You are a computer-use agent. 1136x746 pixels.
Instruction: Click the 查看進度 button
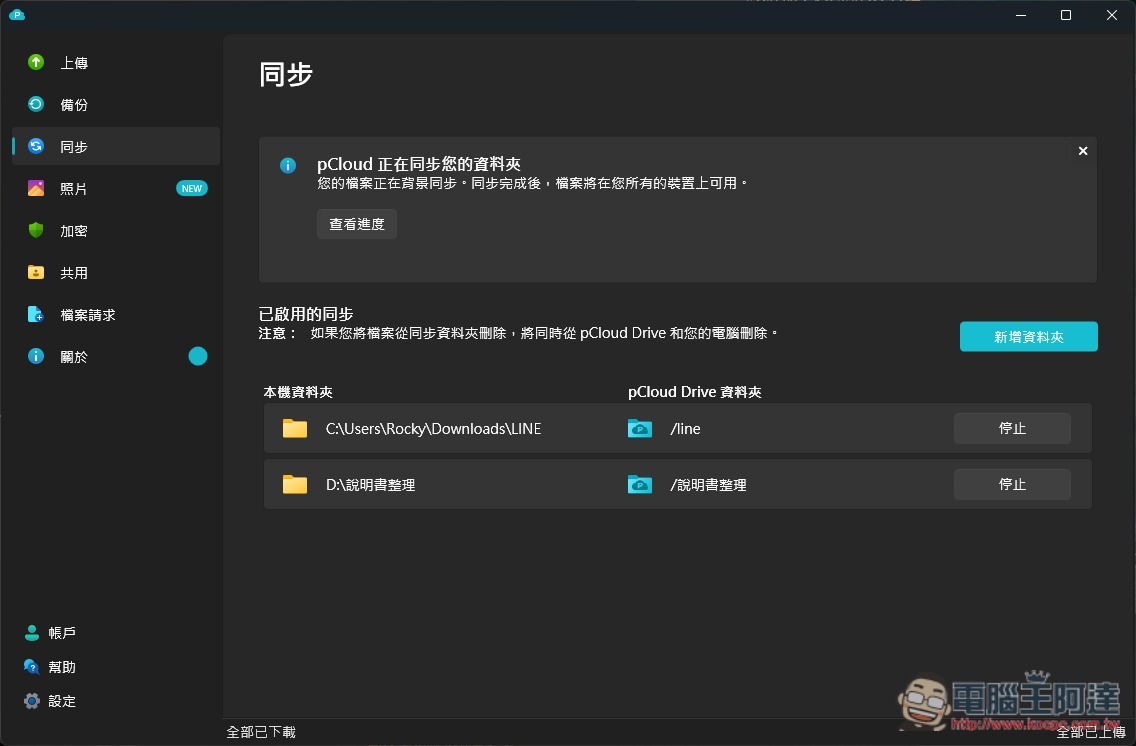[x=356, y=224]
